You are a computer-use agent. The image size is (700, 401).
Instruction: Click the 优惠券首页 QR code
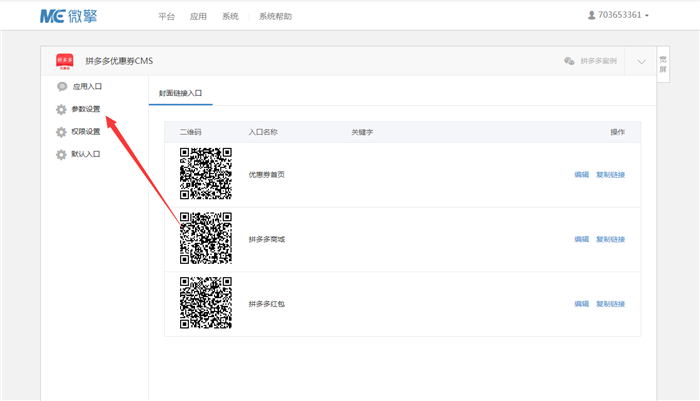click(x=205, y=174)
